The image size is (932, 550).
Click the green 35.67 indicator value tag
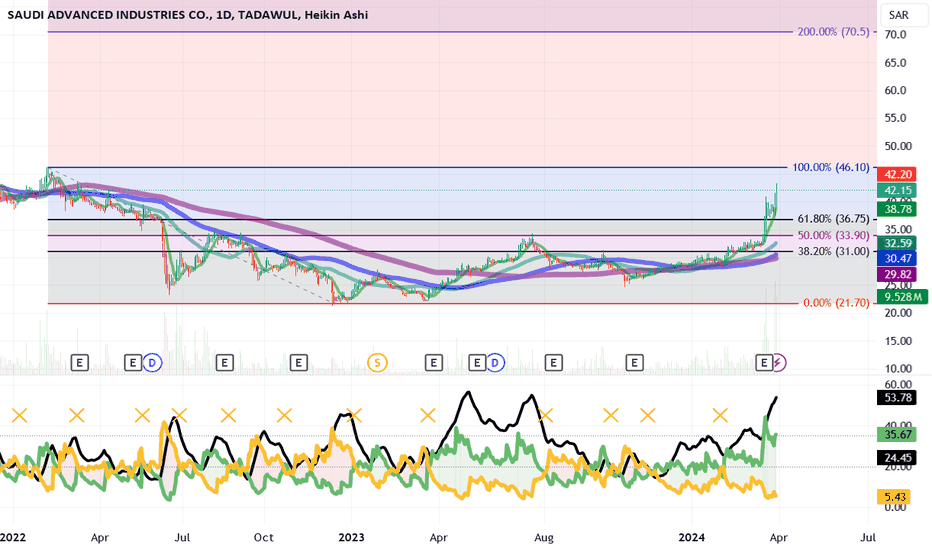[x=898, y=435]
